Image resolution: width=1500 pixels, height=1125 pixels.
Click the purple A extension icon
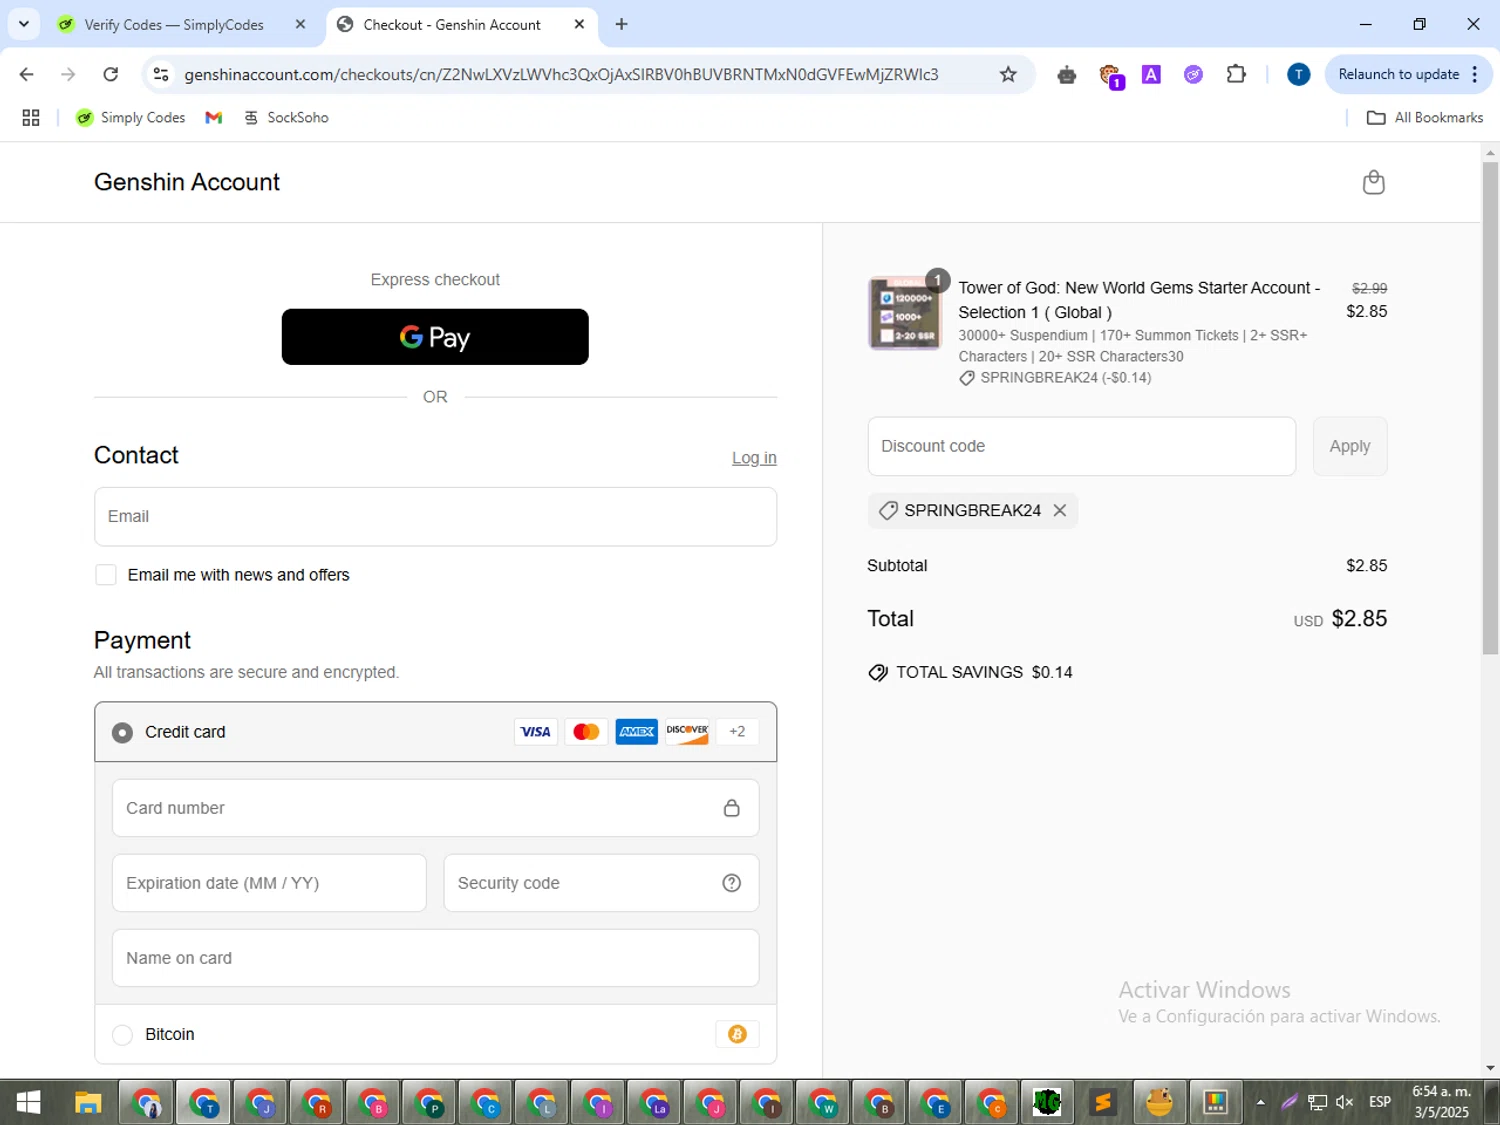click(1151, 74)
